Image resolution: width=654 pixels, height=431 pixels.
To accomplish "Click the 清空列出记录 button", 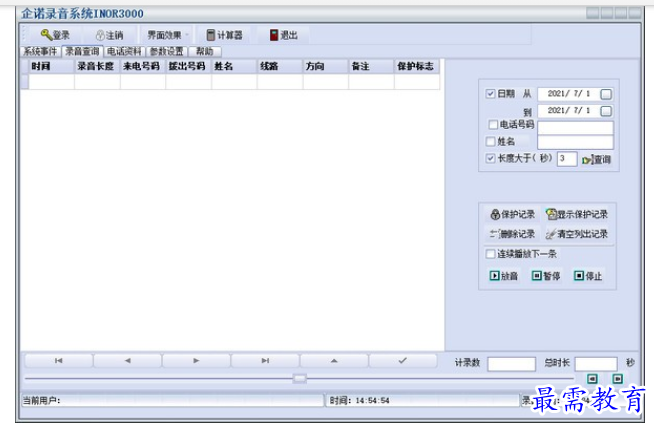I will pos(577,234).
